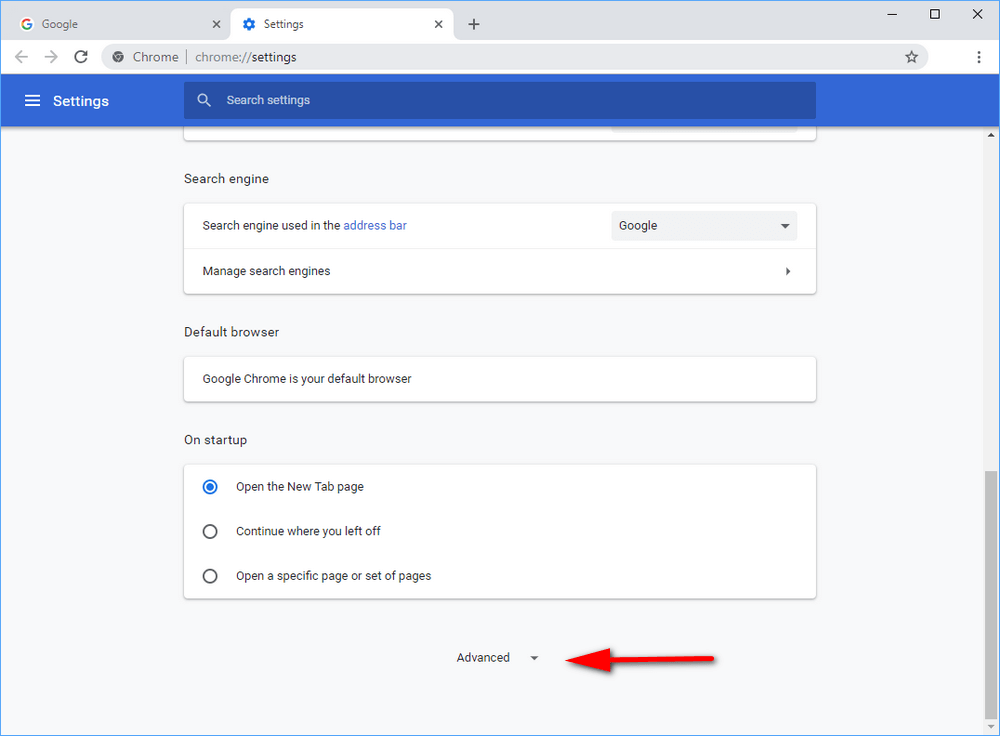Switch to the Google tab

coord(110,24)
